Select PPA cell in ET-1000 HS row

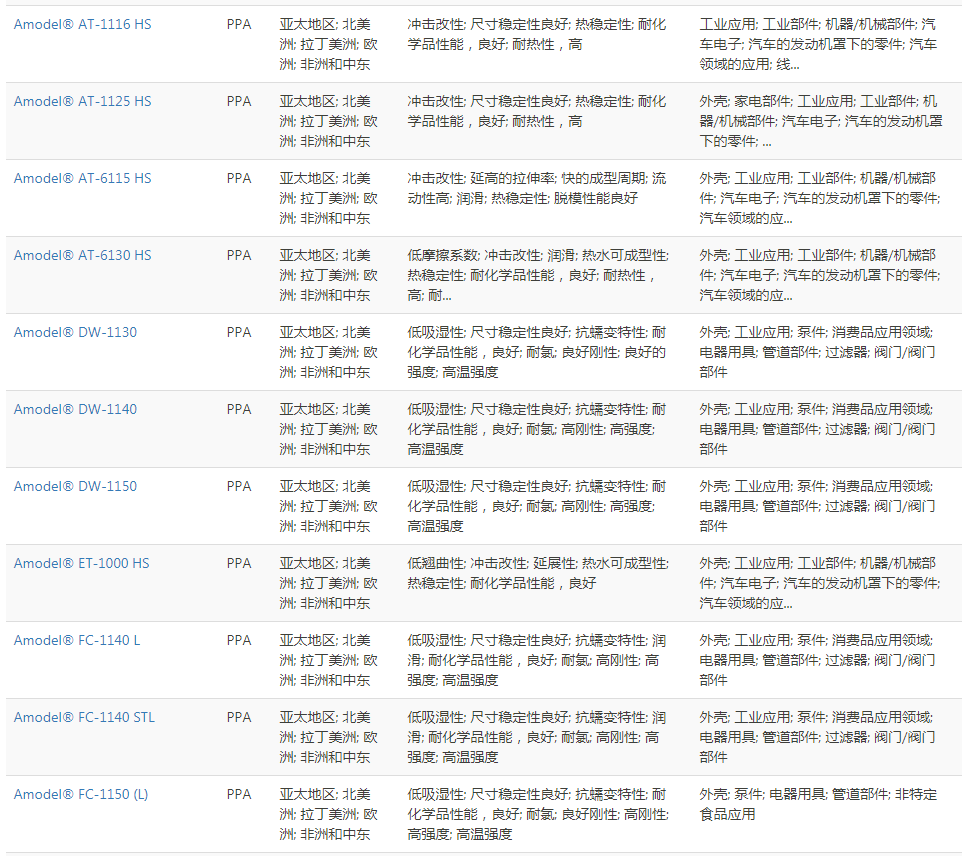tap(239, 563)
